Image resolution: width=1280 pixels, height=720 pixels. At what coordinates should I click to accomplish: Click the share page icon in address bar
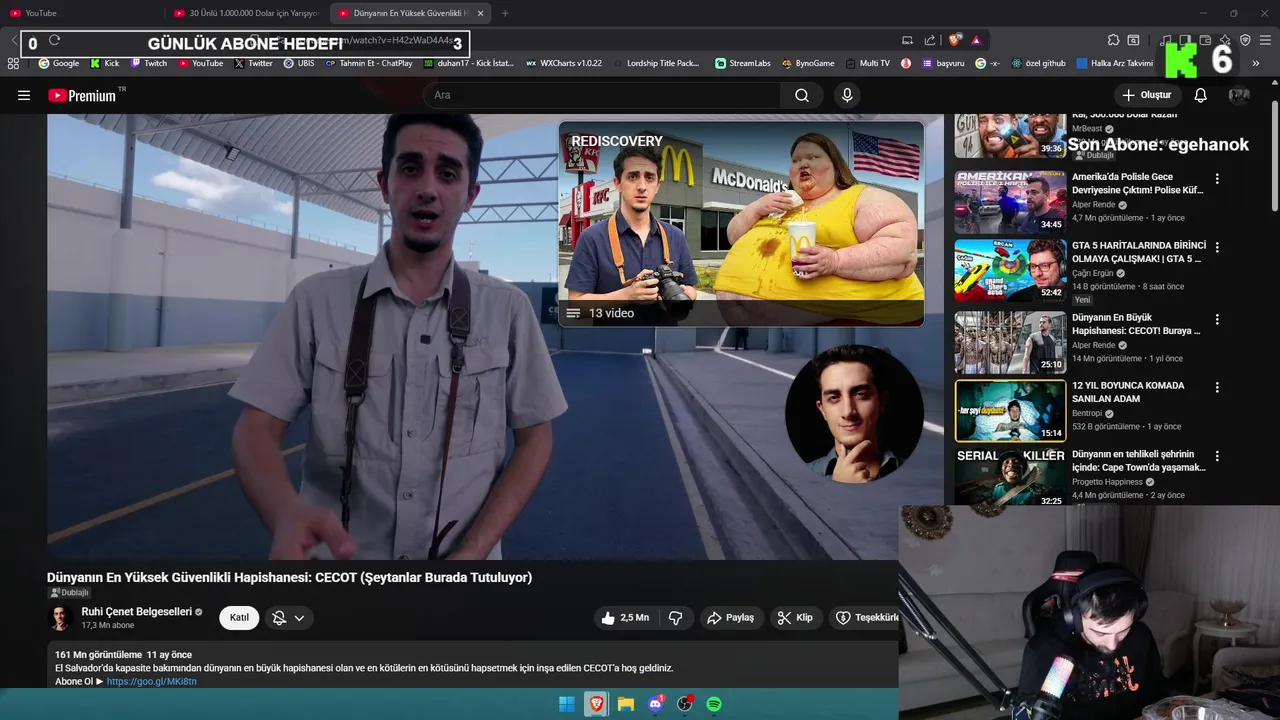tap(930, 40)
